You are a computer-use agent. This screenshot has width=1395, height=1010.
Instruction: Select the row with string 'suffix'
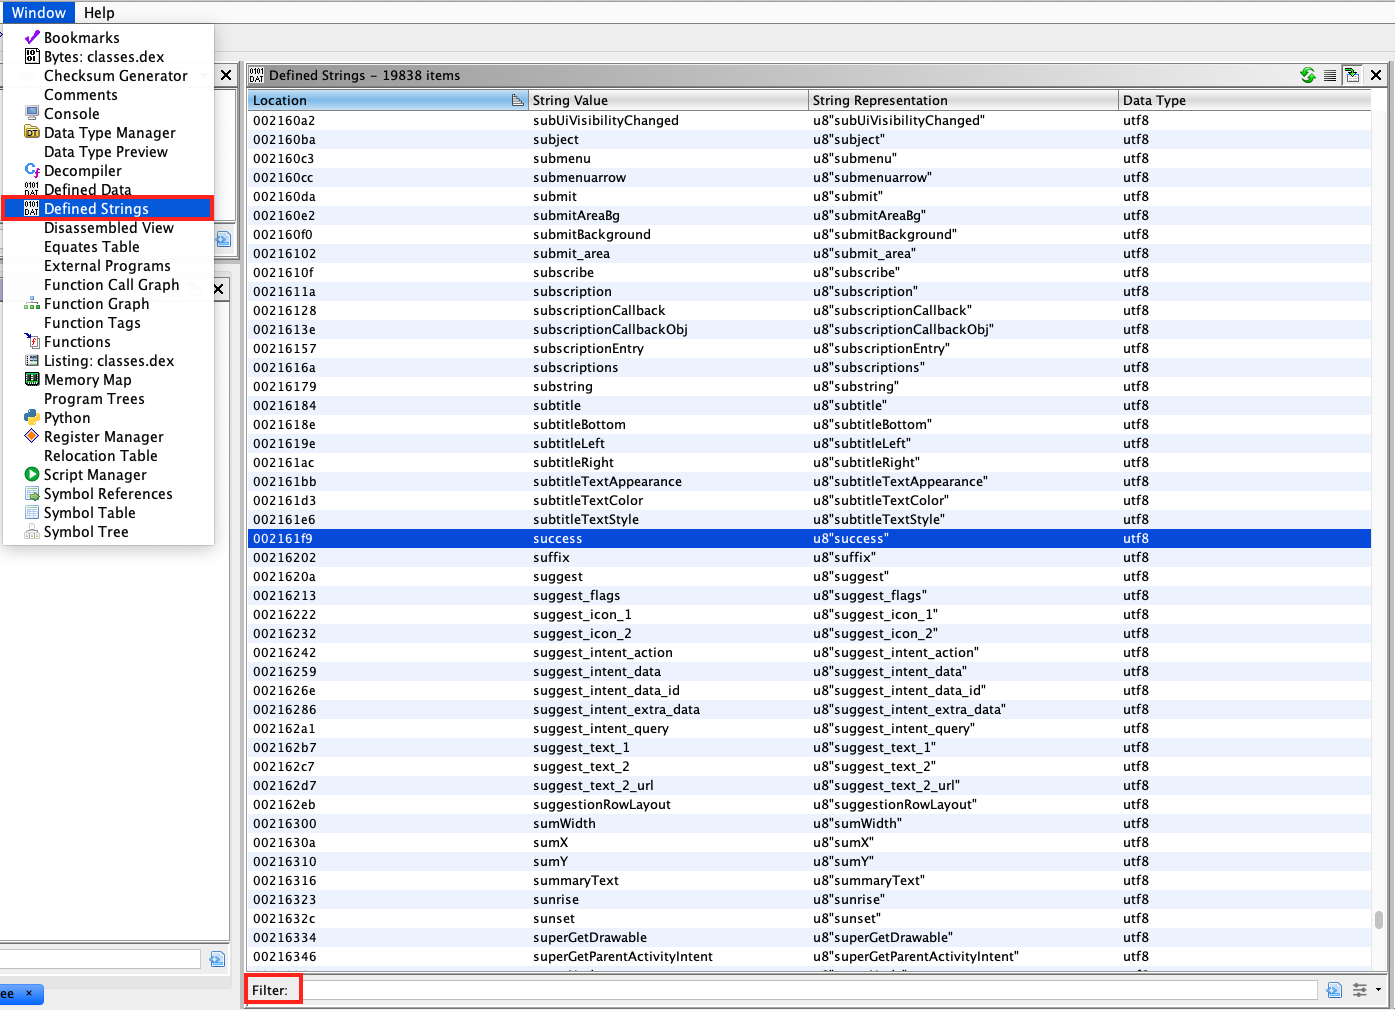click(551, 558)
